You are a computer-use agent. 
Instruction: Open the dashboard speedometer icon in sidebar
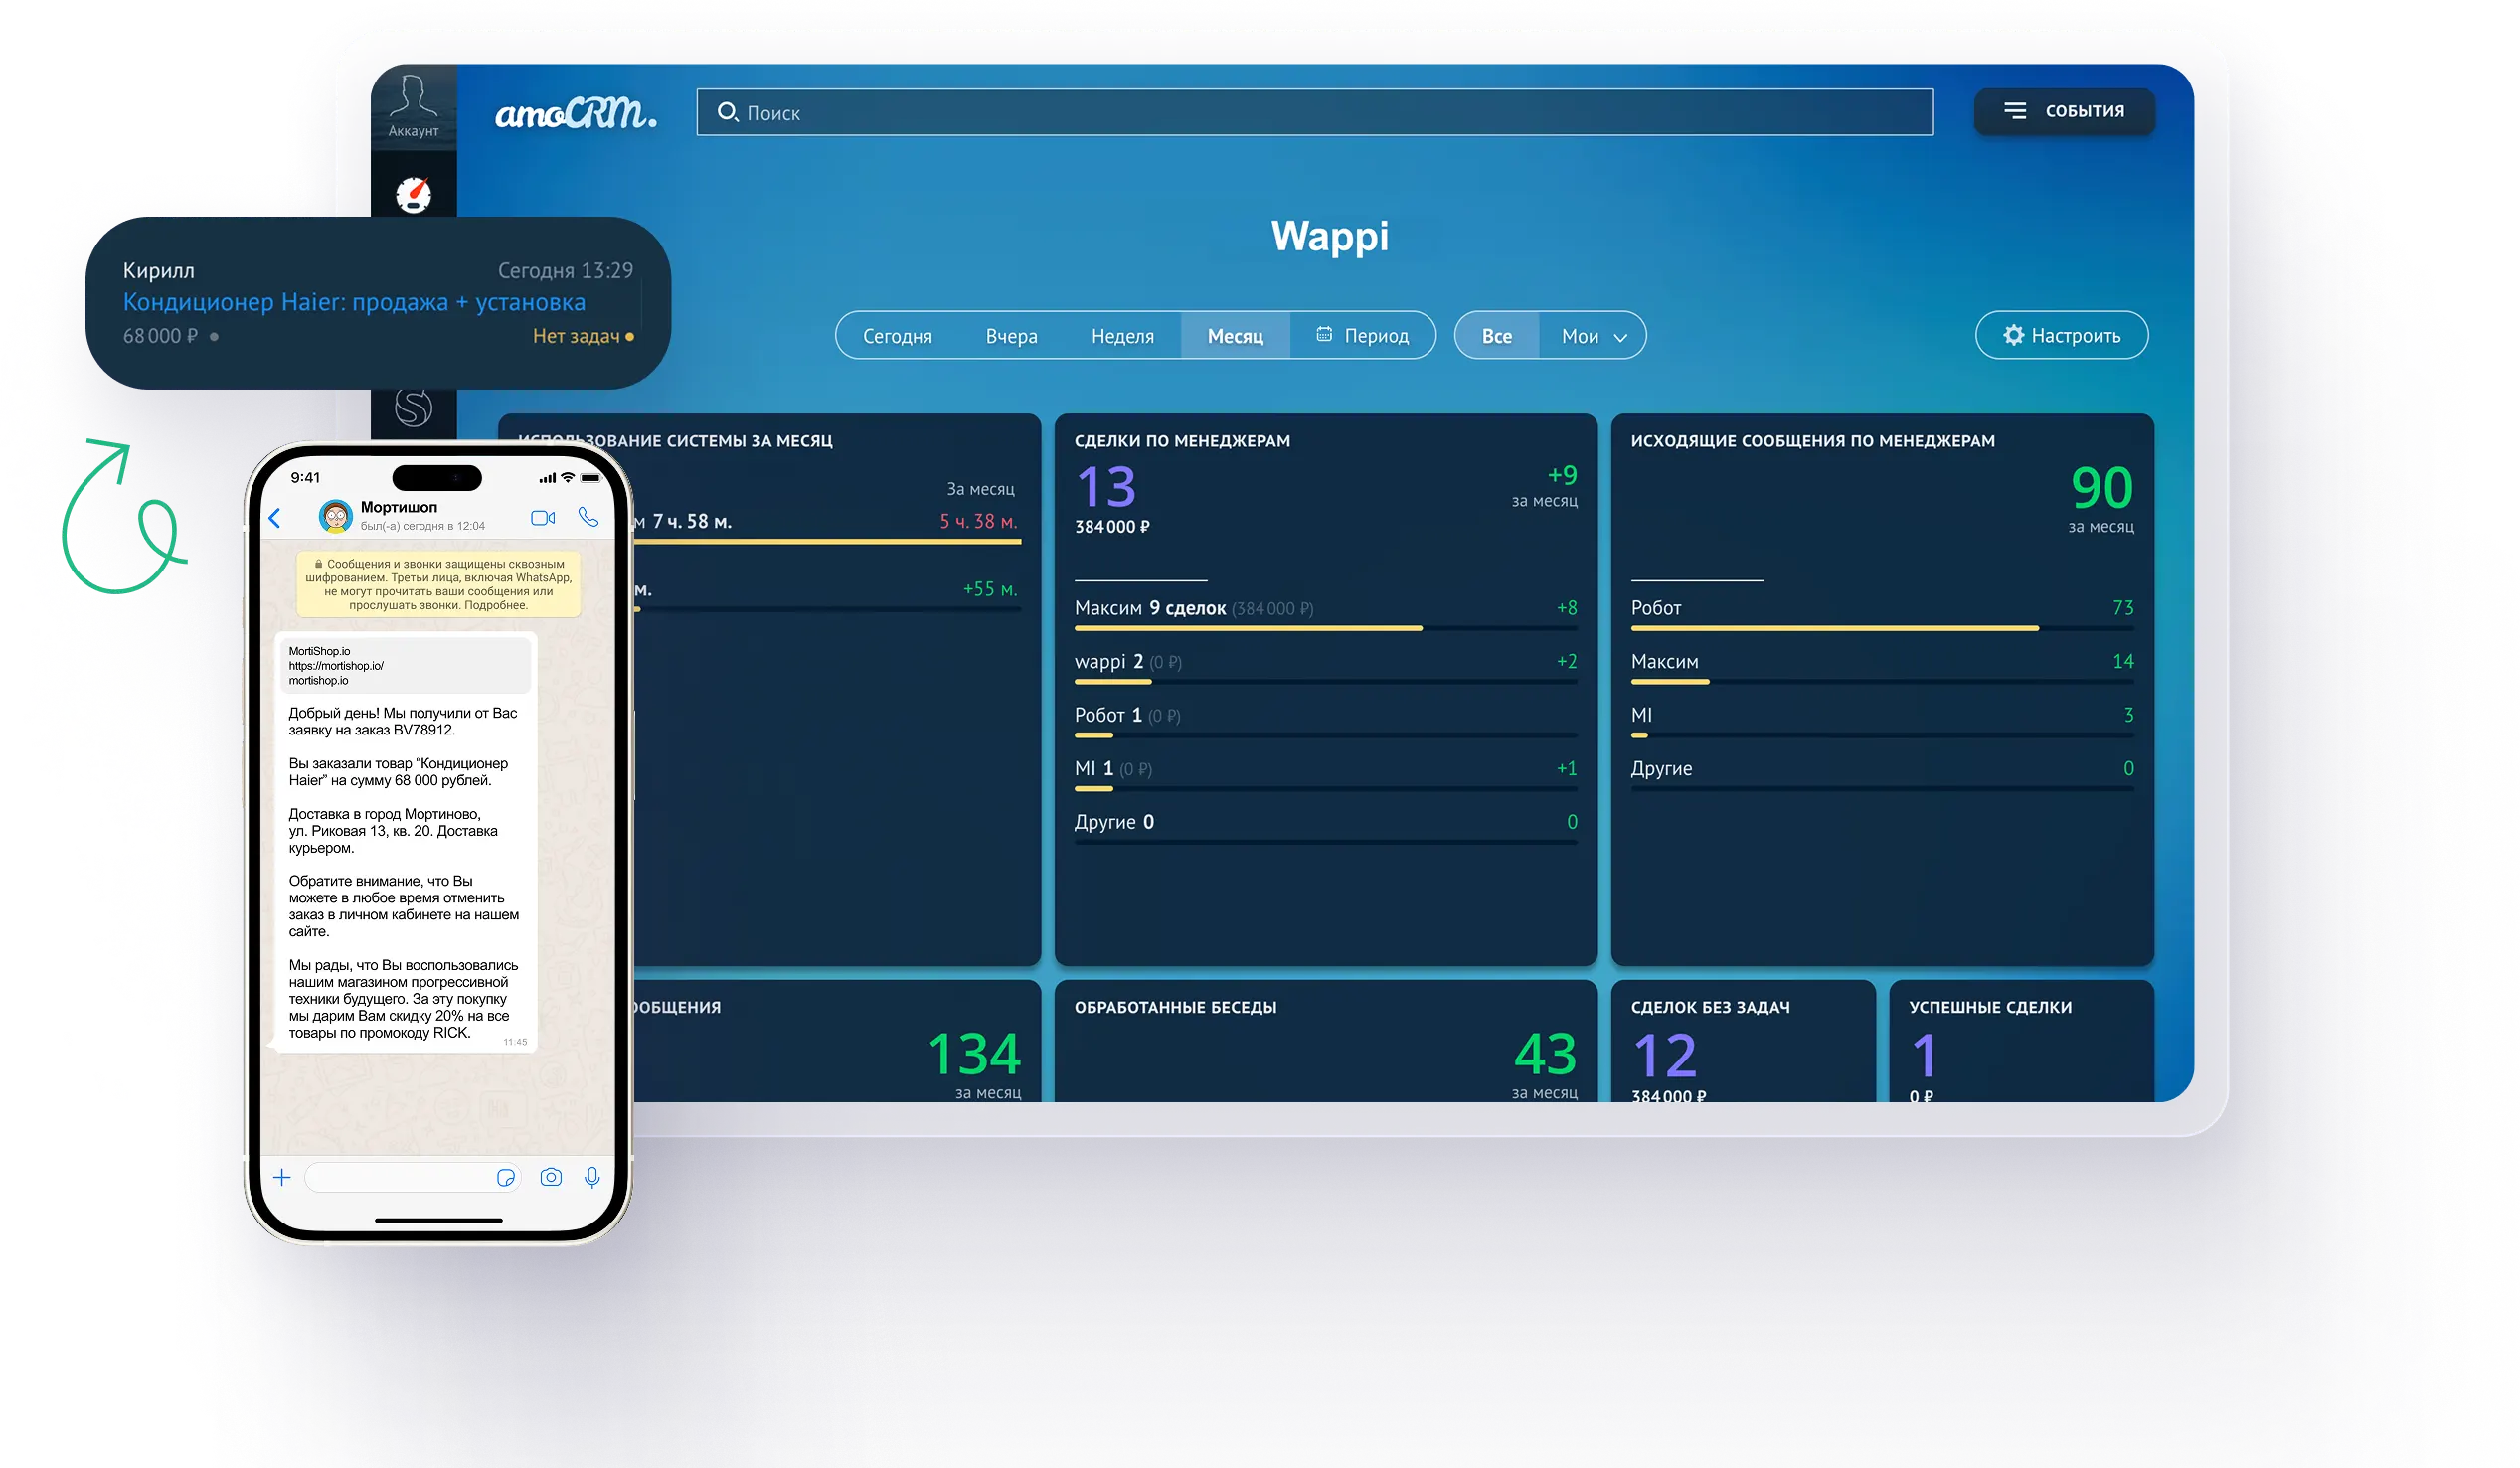point(413,194)
